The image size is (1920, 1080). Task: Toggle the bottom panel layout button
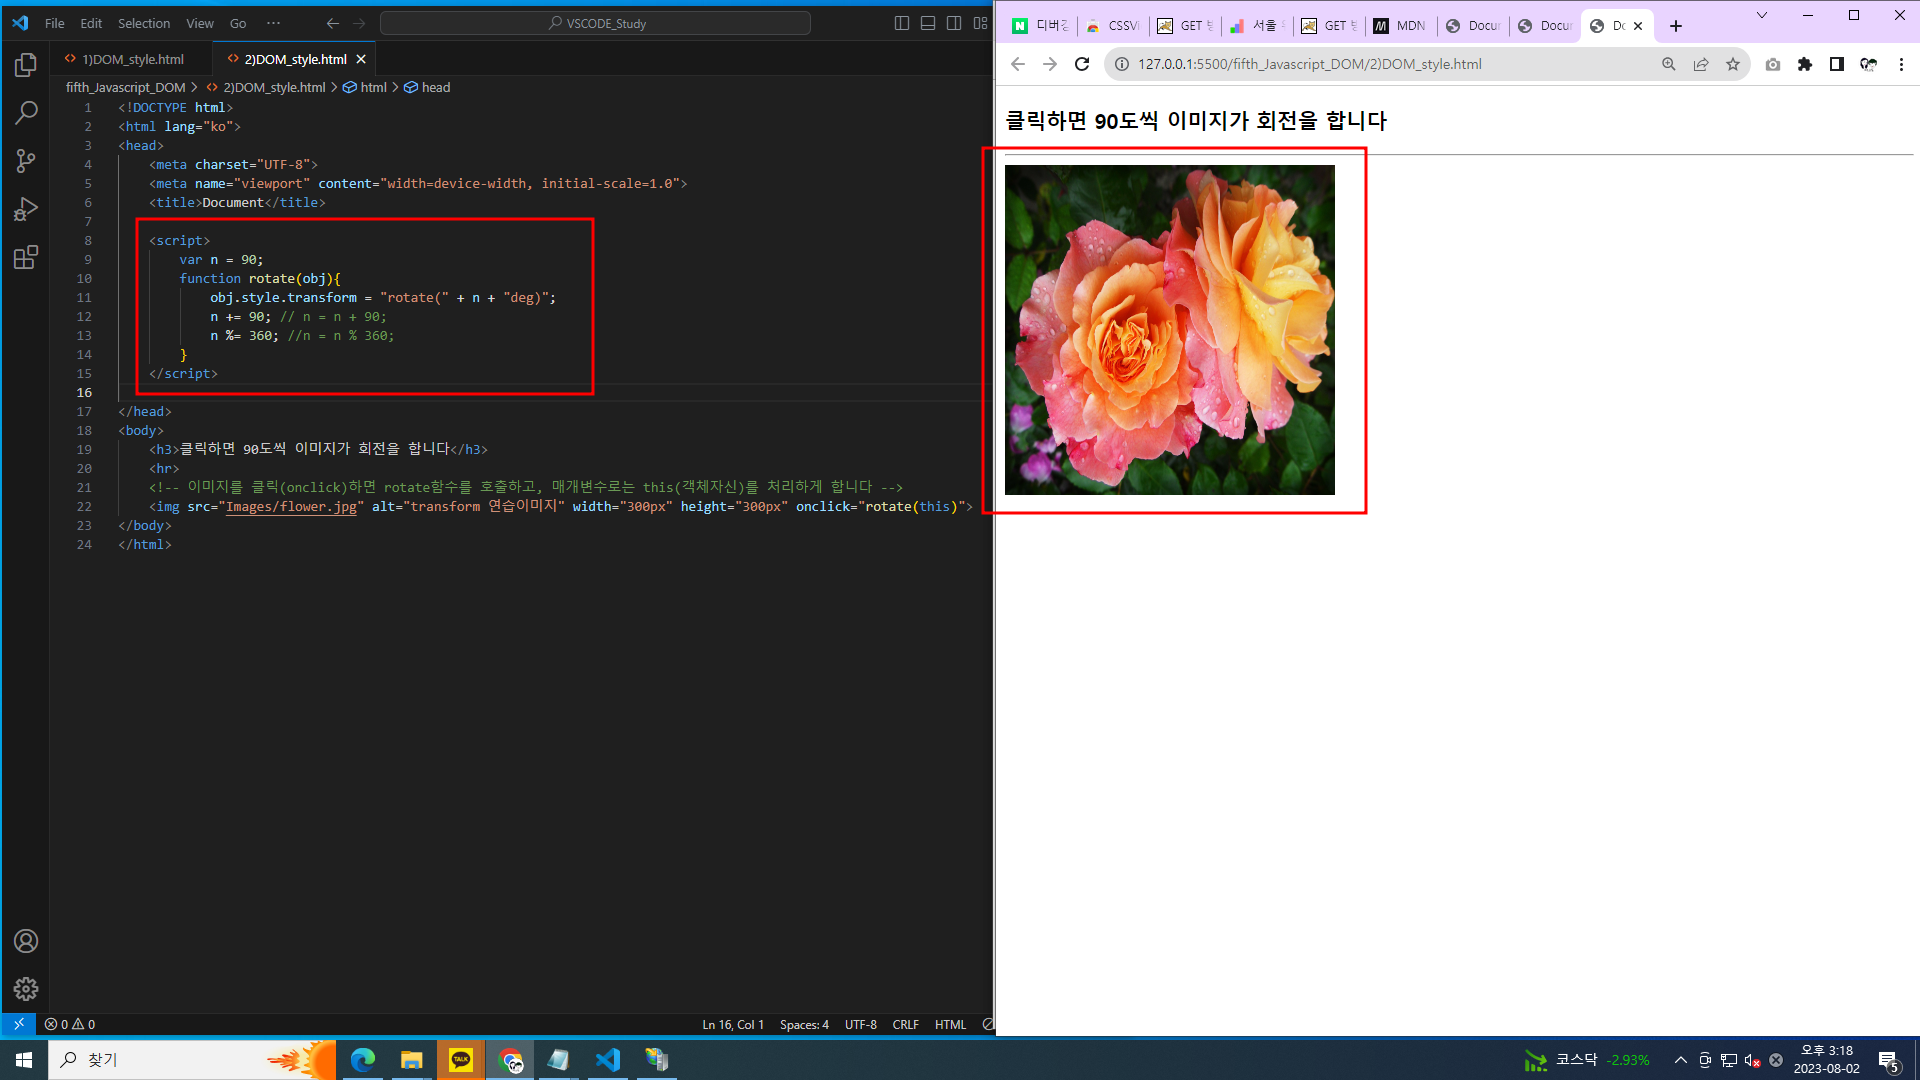tap(928, 23)
